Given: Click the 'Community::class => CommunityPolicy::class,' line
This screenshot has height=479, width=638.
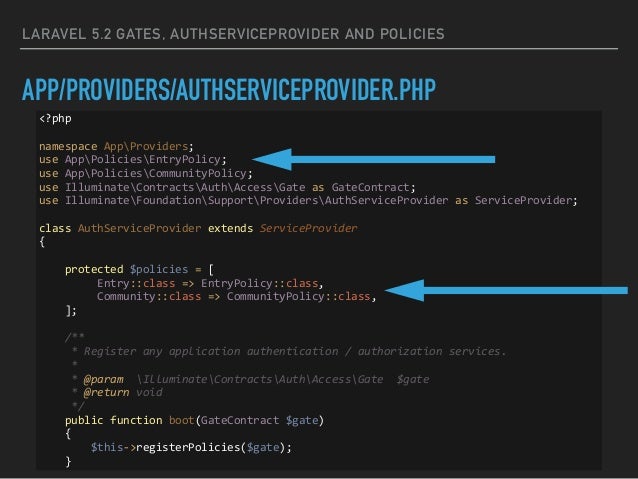Looking at the screenshot, I should click(236, 296).
